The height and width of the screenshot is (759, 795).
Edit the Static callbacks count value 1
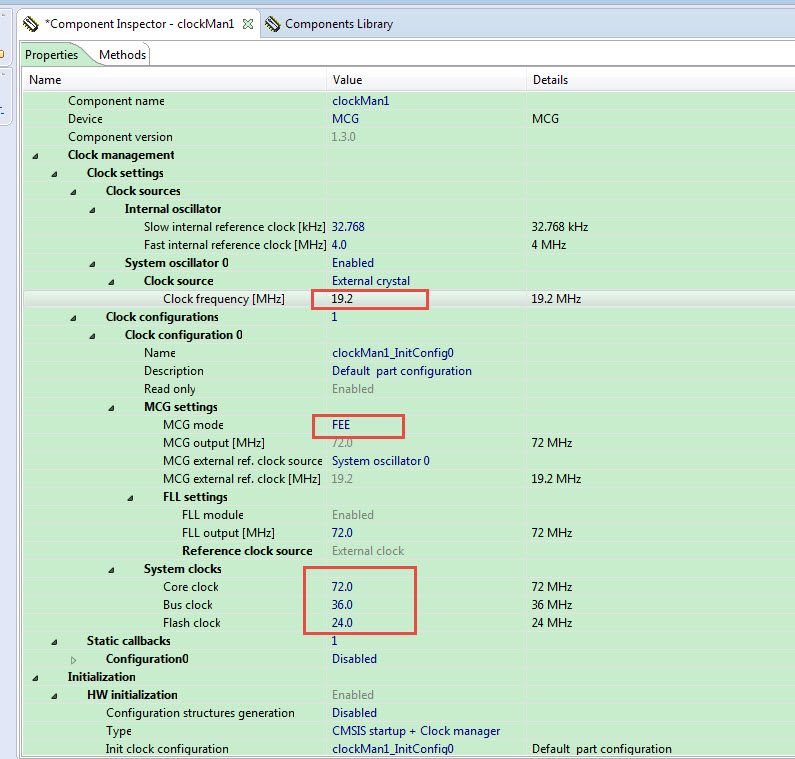[334, 641]
